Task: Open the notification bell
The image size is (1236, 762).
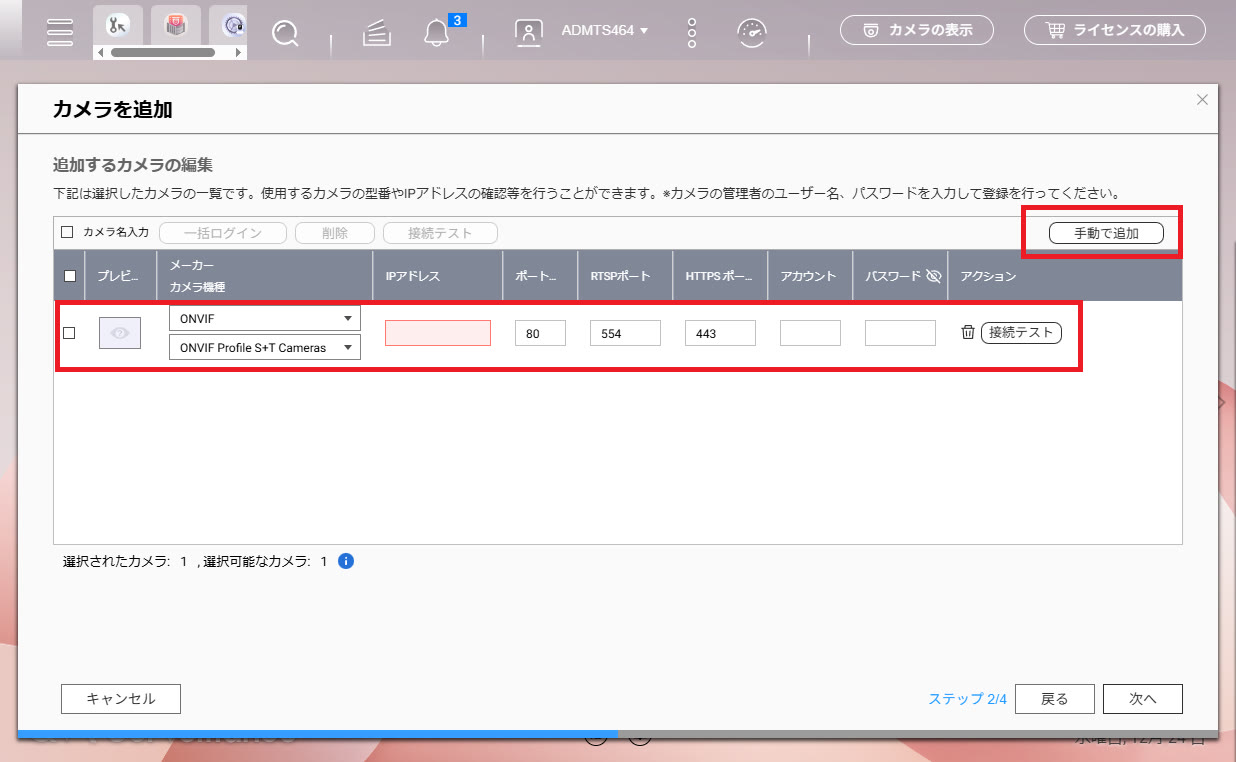Action: [x=436, y=32]
